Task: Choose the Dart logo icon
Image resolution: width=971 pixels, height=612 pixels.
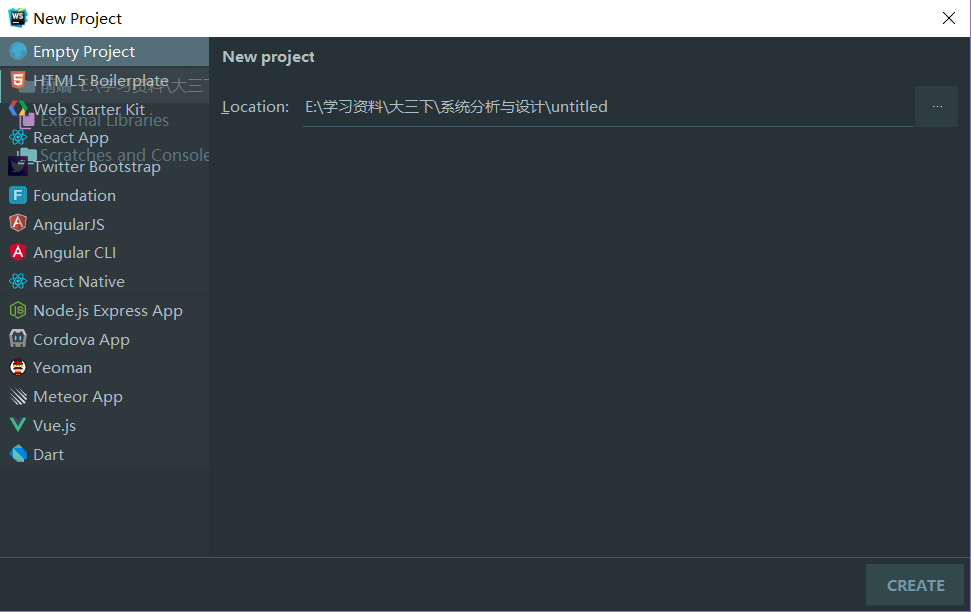Action: (x=18, y=454)
